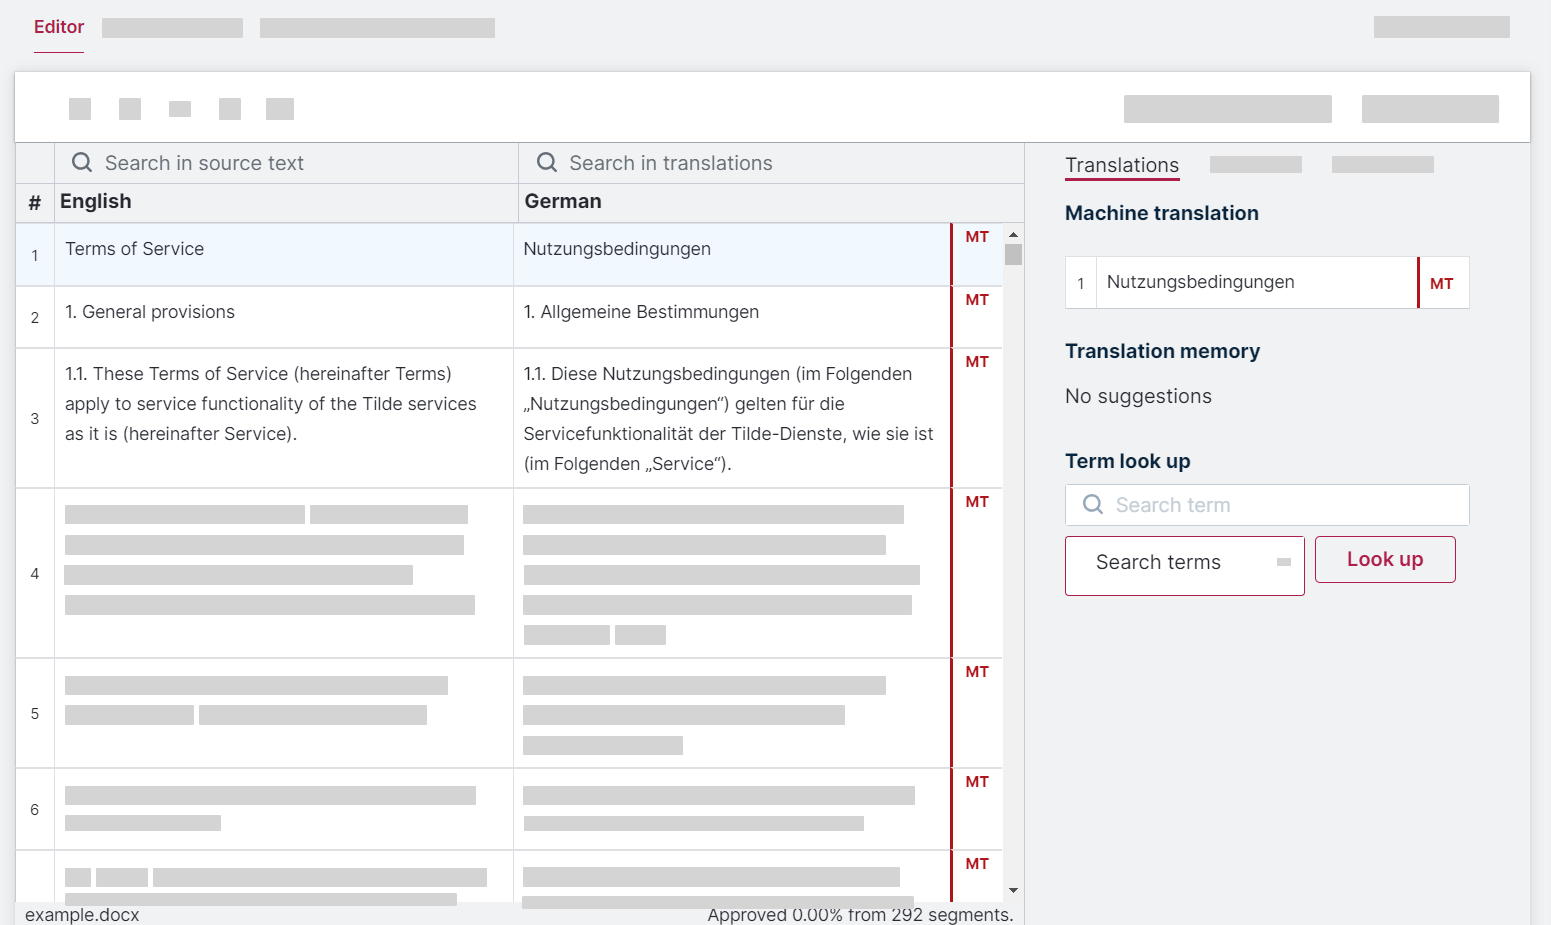Select segment row number 4
This screenshot has height=925, width=1551.
[35, 573]
